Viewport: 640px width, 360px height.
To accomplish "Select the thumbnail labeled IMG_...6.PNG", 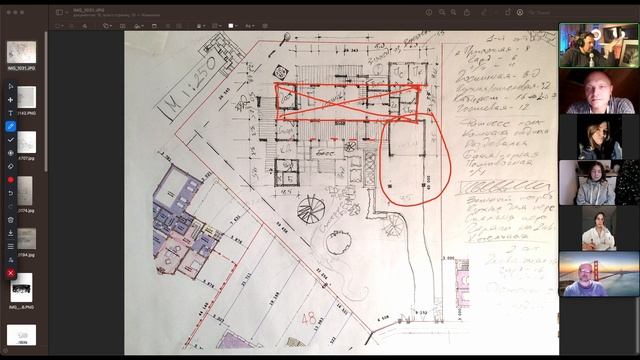I will coord(21,288).
